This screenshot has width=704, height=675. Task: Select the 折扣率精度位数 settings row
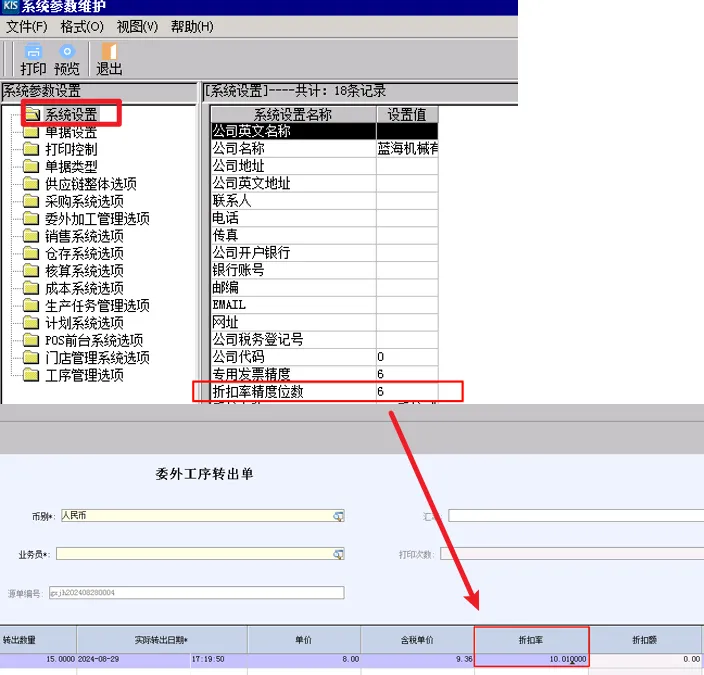[293, 391]
